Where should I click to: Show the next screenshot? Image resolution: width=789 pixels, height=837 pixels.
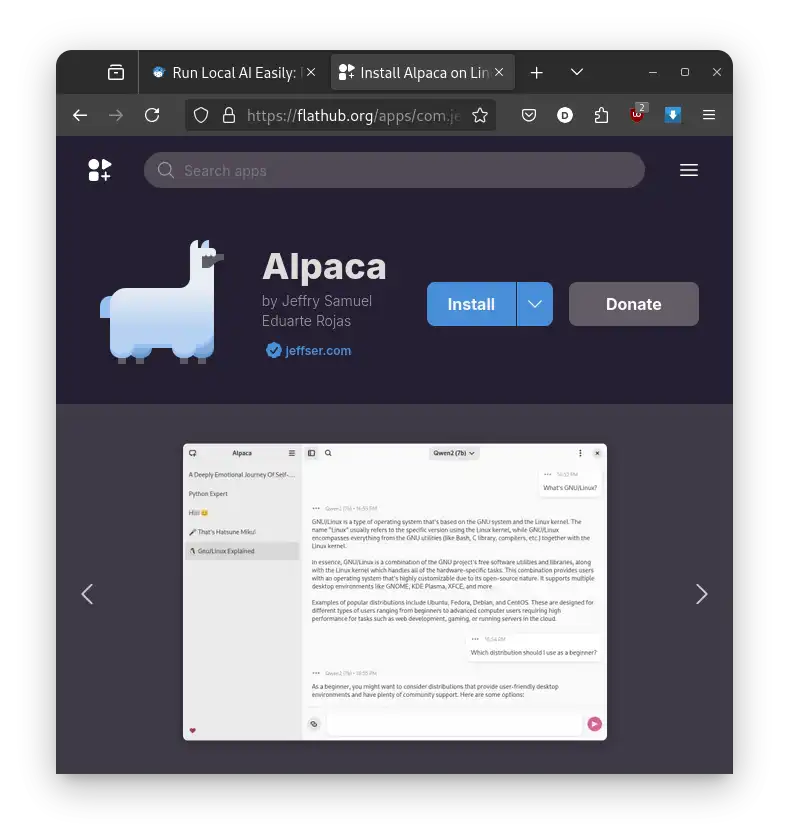[x=701, y=594]
